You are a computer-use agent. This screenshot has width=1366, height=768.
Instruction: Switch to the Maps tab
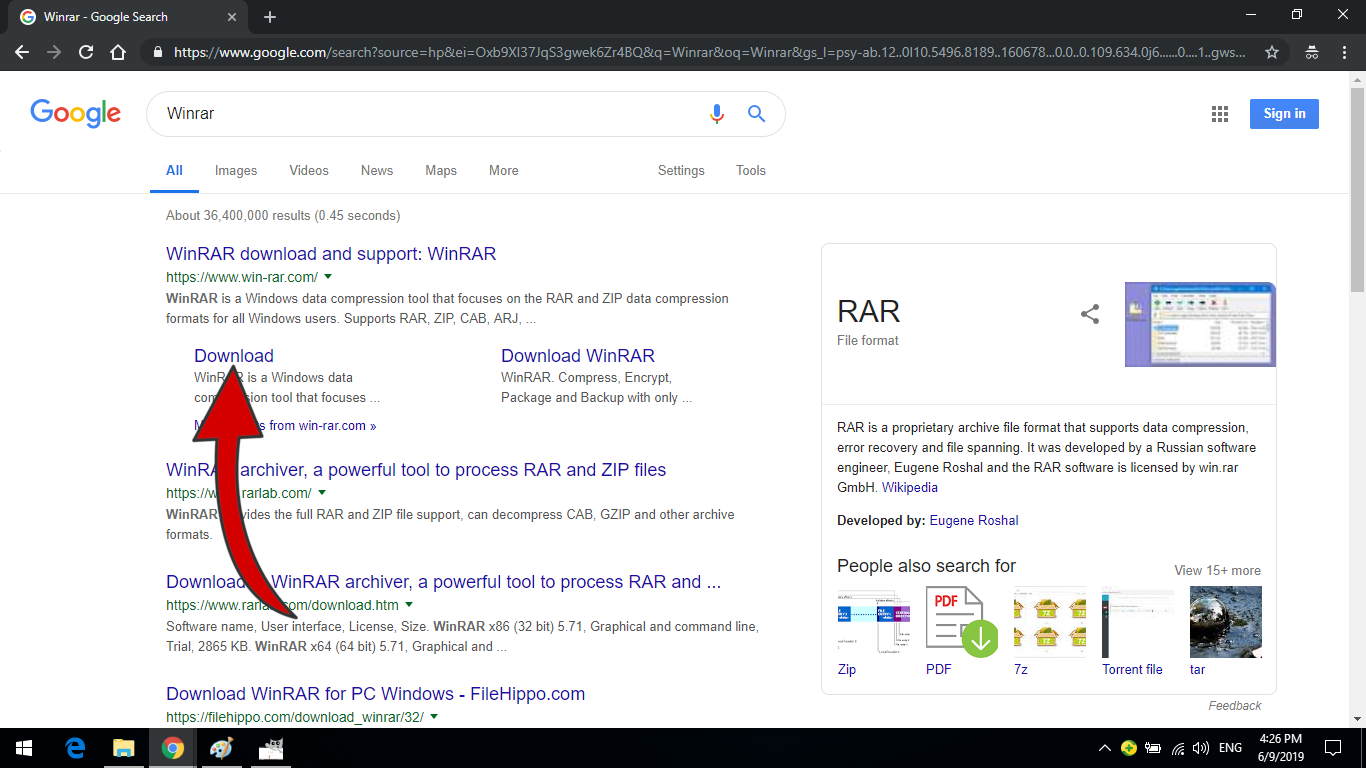tap(441, 171)
